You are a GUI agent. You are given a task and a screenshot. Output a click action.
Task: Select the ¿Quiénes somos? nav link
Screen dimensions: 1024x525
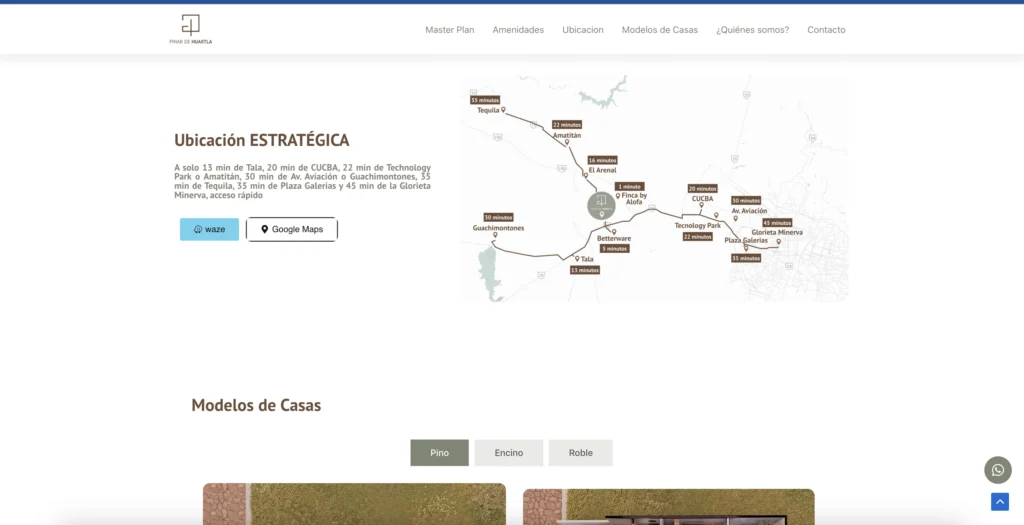(x=752, y=30)
